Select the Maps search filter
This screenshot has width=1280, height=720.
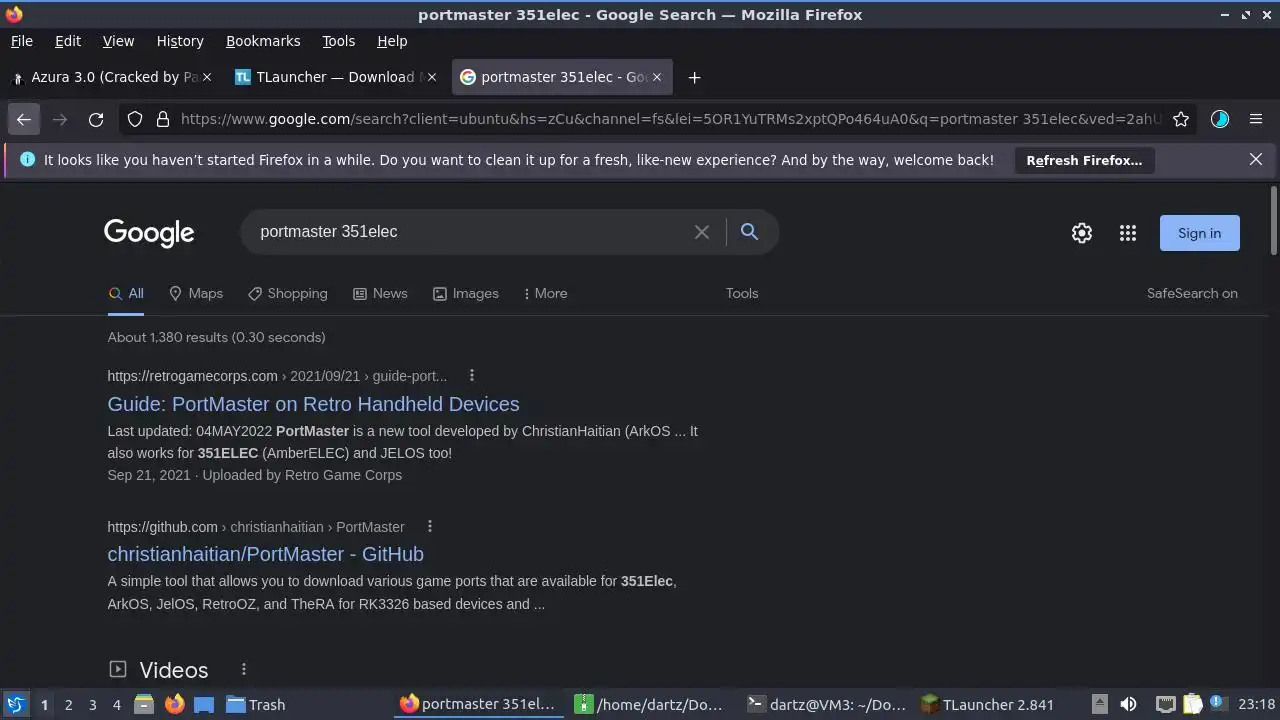tap(196, 293)
